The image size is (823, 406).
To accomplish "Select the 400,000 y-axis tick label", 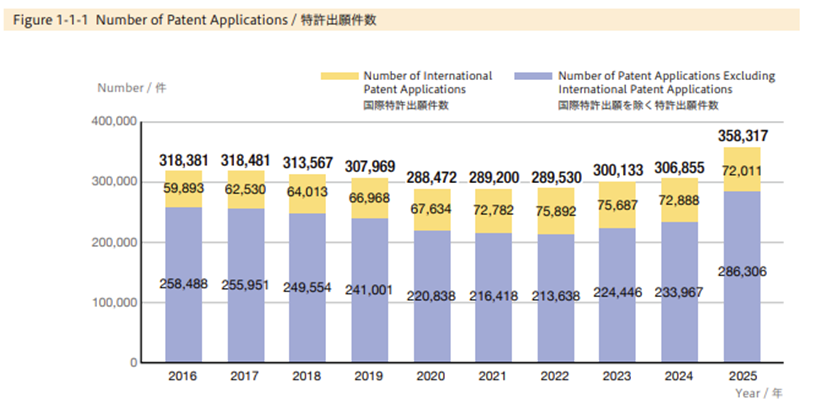I will [114, 122].
